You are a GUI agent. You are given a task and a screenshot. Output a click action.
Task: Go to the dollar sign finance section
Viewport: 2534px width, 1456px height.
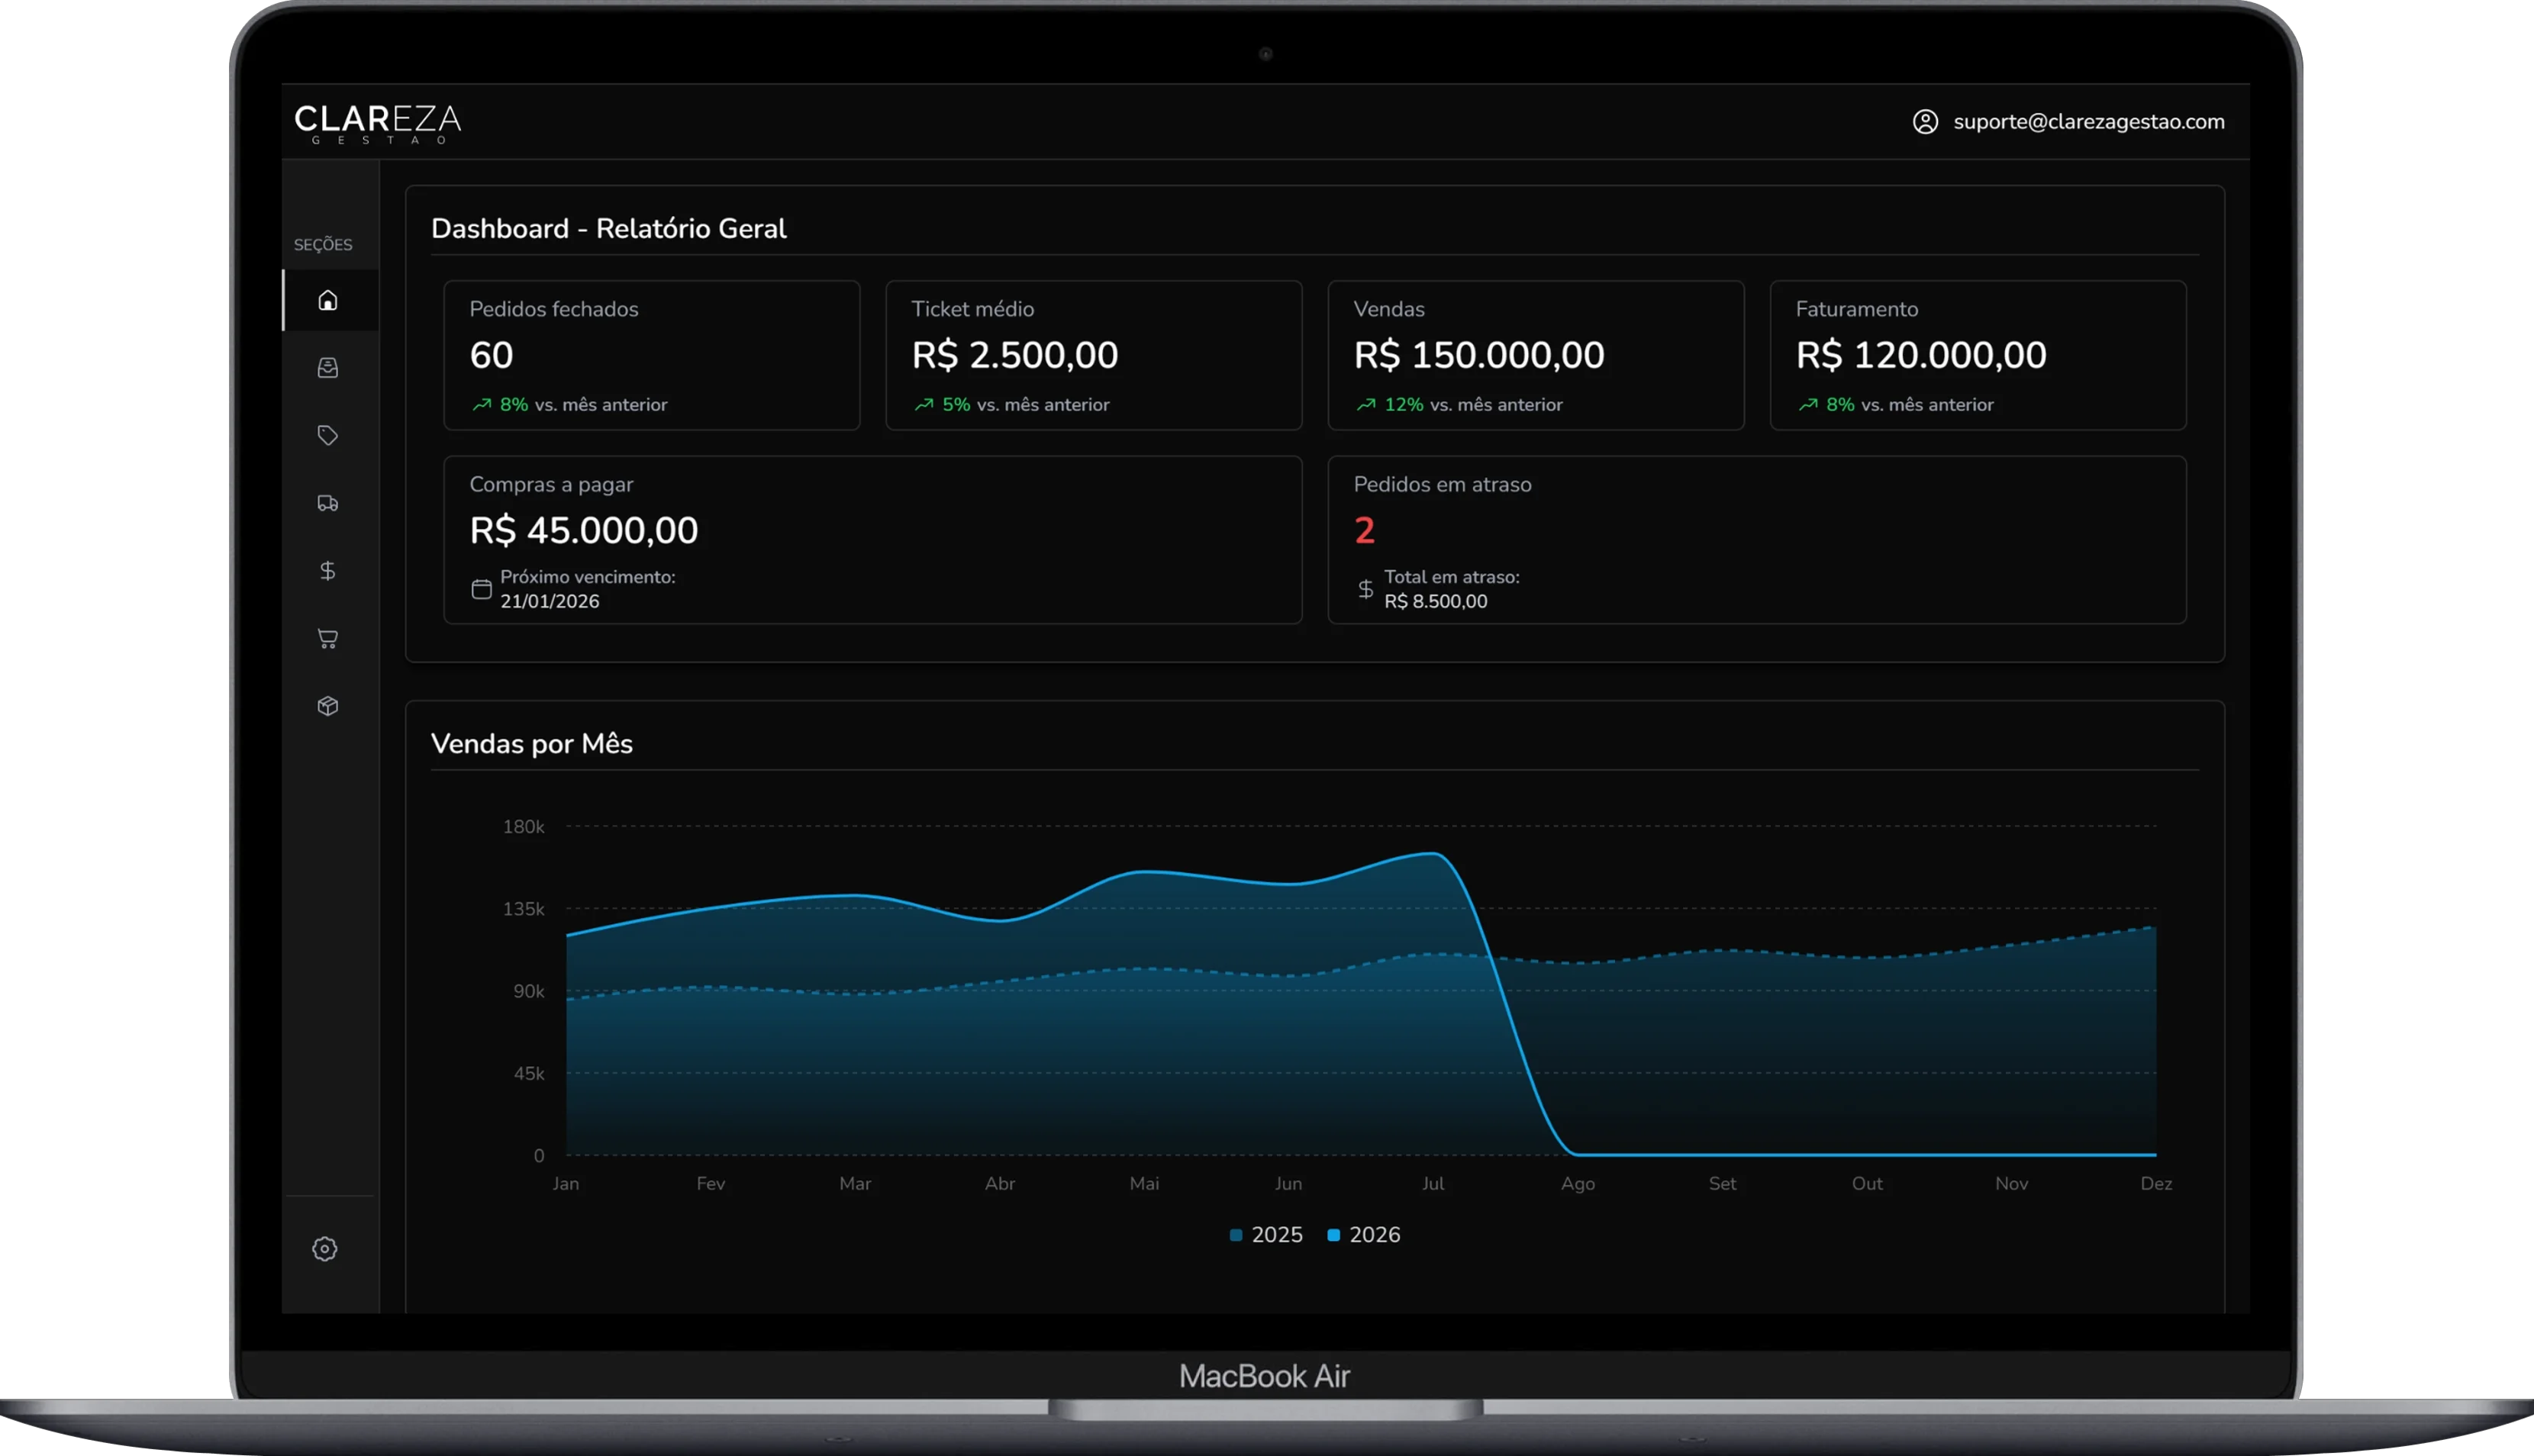327,571
